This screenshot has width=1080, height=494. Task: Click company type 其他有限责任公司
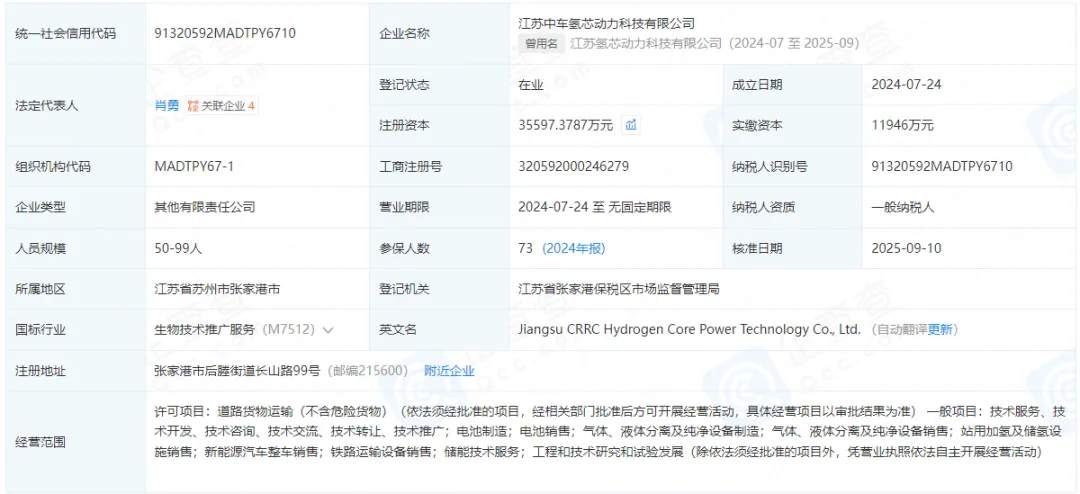pos(205,207)
